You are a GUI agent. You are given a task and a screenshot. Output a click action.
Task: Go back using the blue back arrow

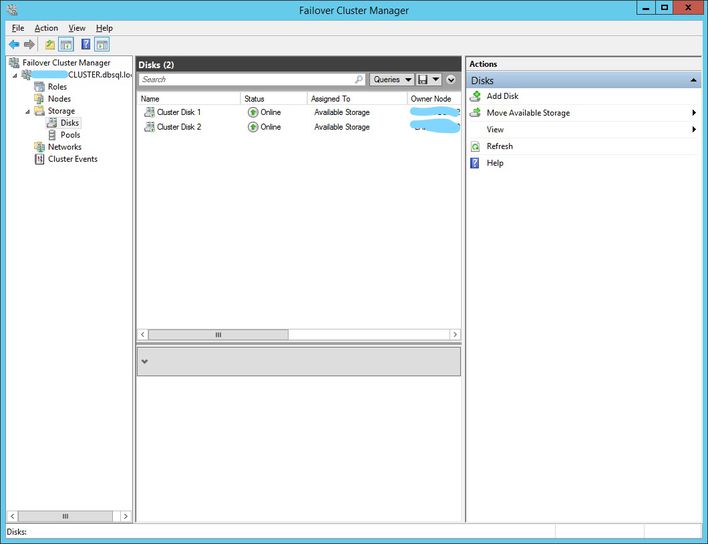[x=14, y=44]
